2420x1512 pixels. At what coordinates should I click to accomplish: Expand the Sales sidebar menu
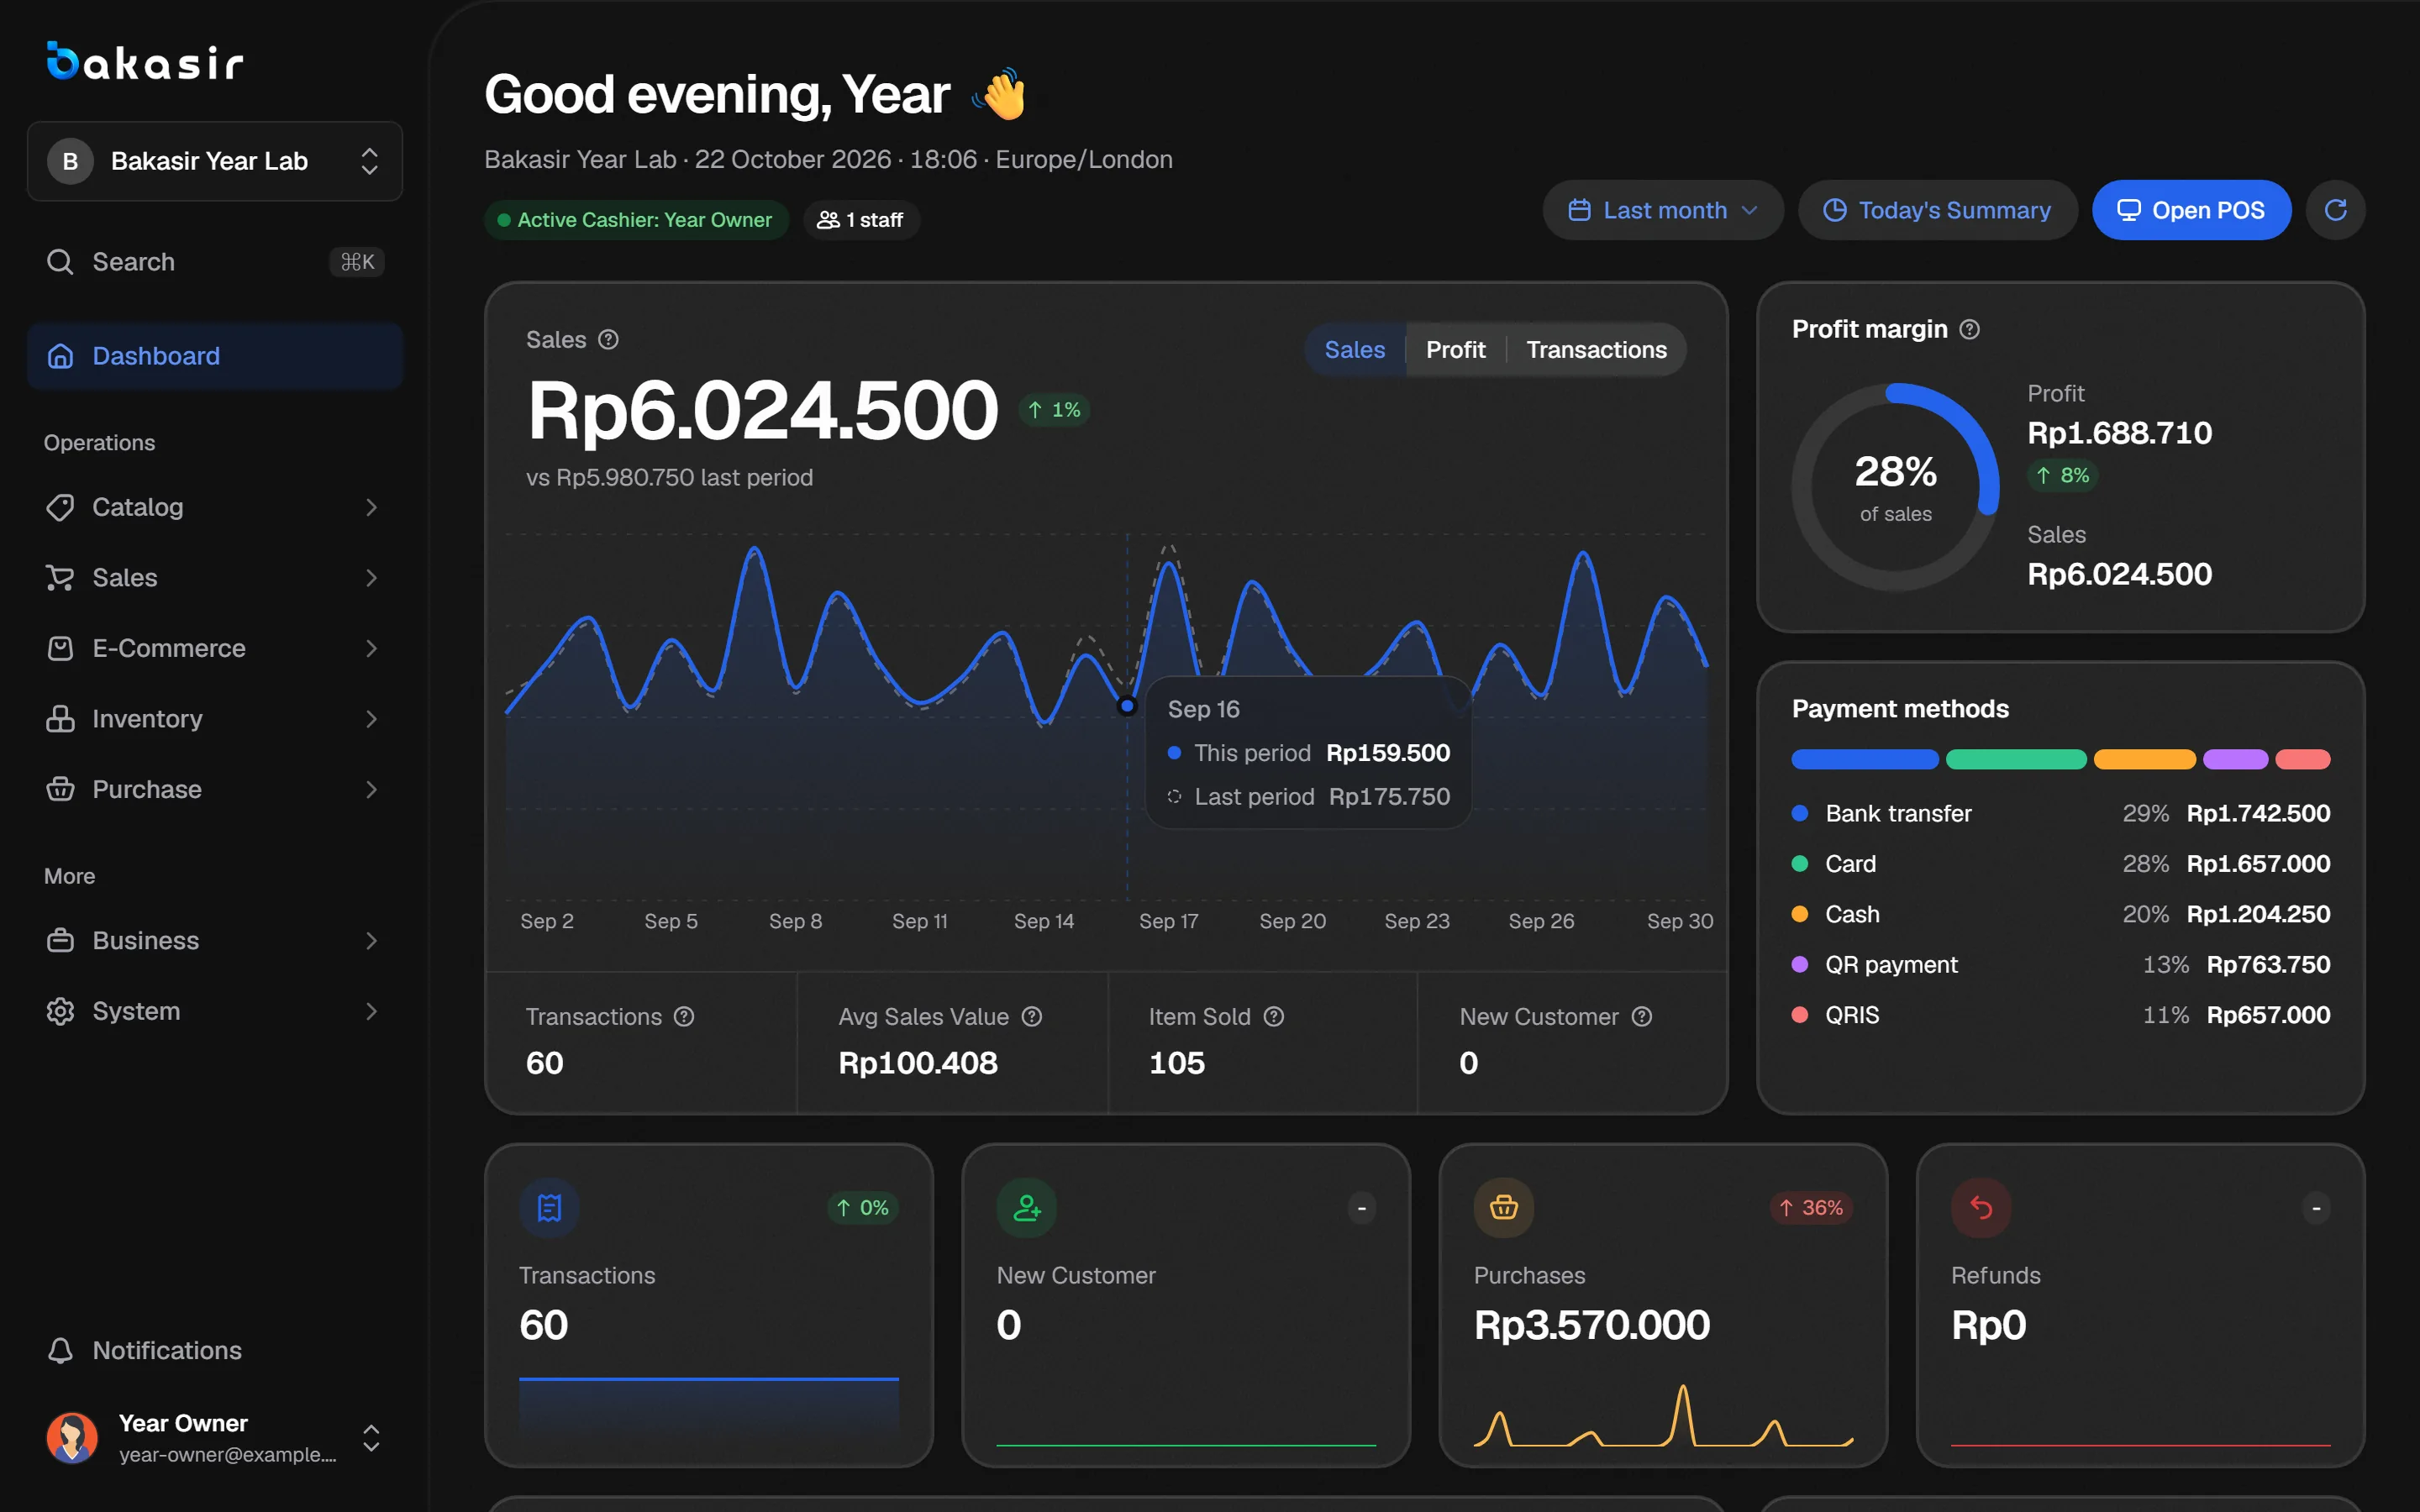point(214,578)
